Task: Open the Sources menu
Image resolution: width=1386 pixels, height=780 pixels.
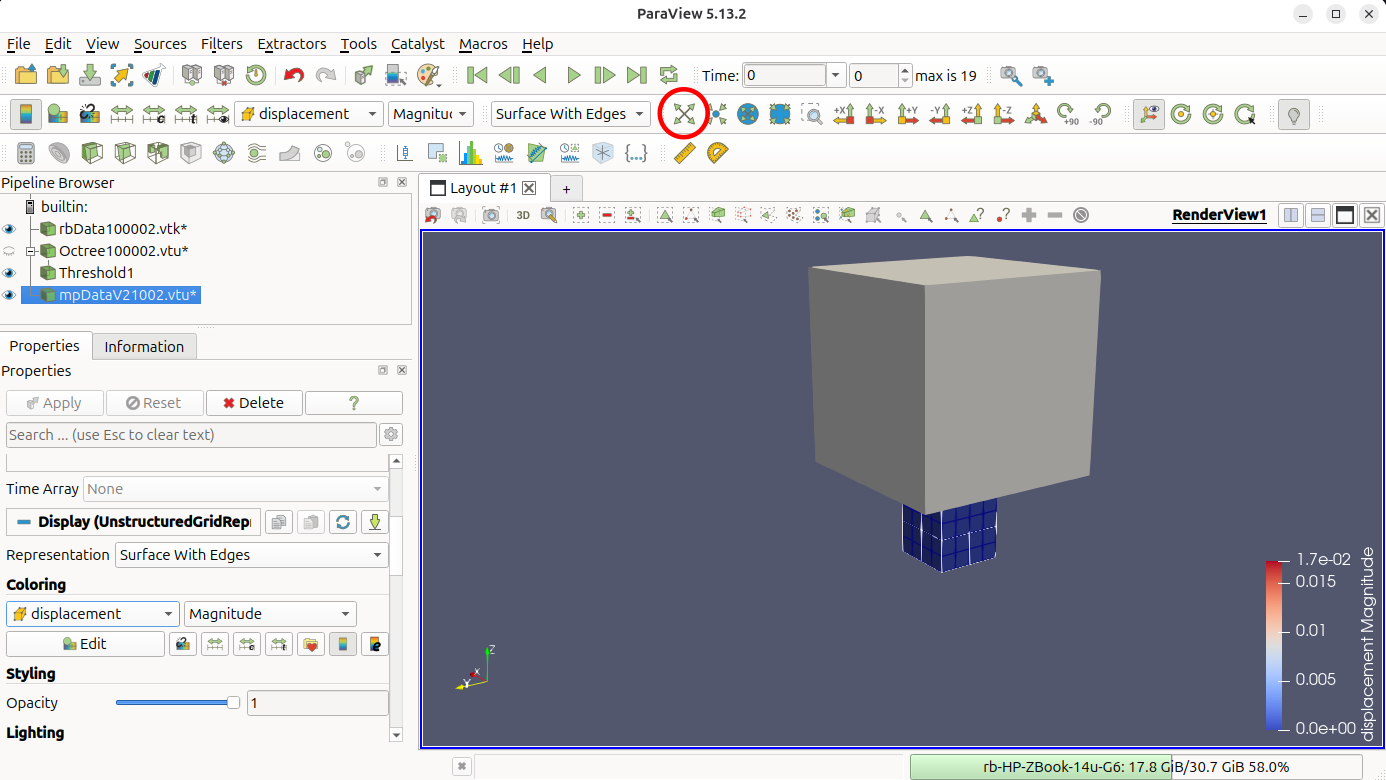Action: [160, 44]
